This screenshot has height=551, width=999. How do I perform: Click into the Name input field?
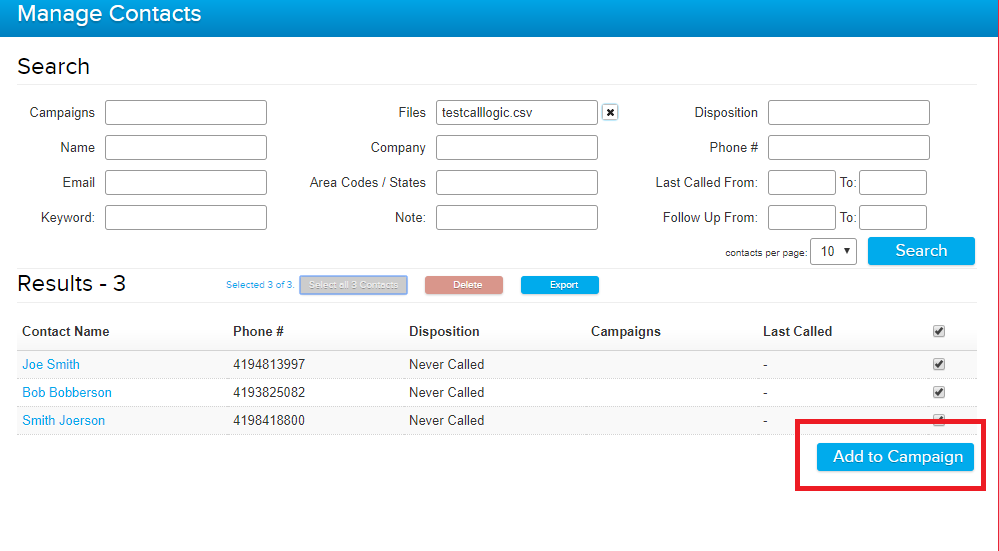(186, 148)
